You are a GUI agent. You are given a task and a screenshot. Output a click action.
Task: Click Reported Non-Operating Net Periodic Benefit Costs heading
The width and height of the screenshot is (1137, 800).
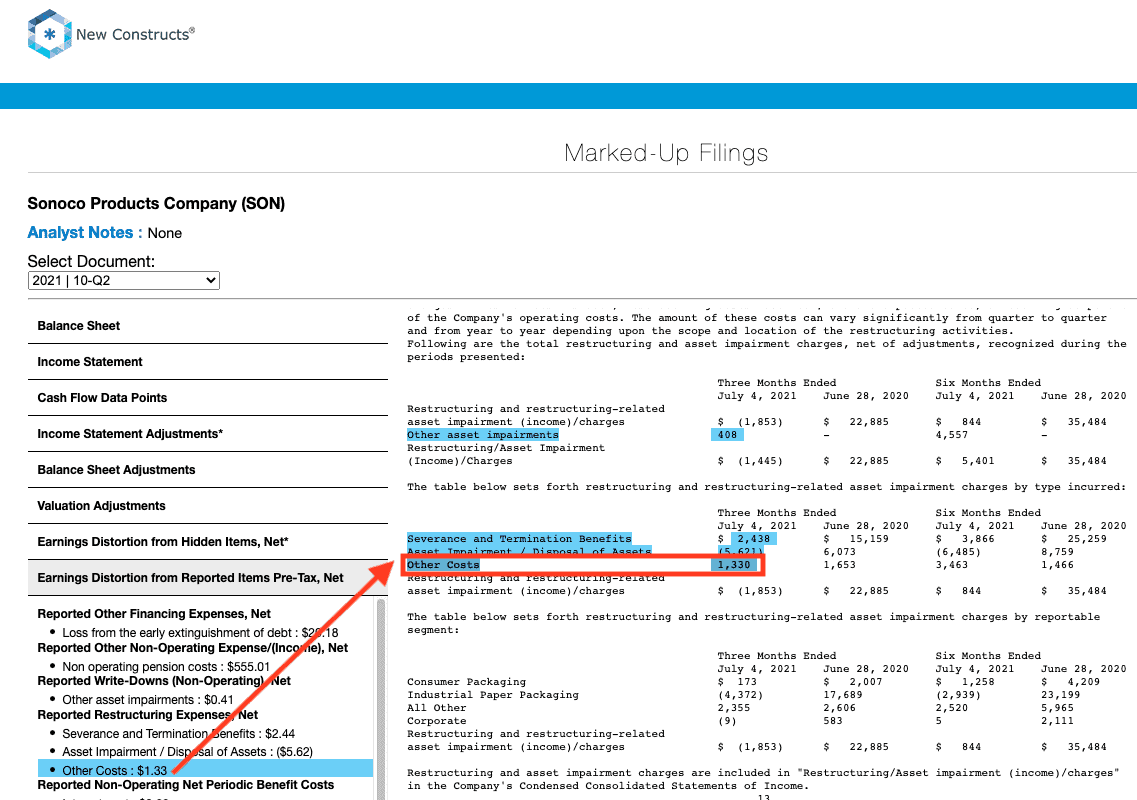186,785
